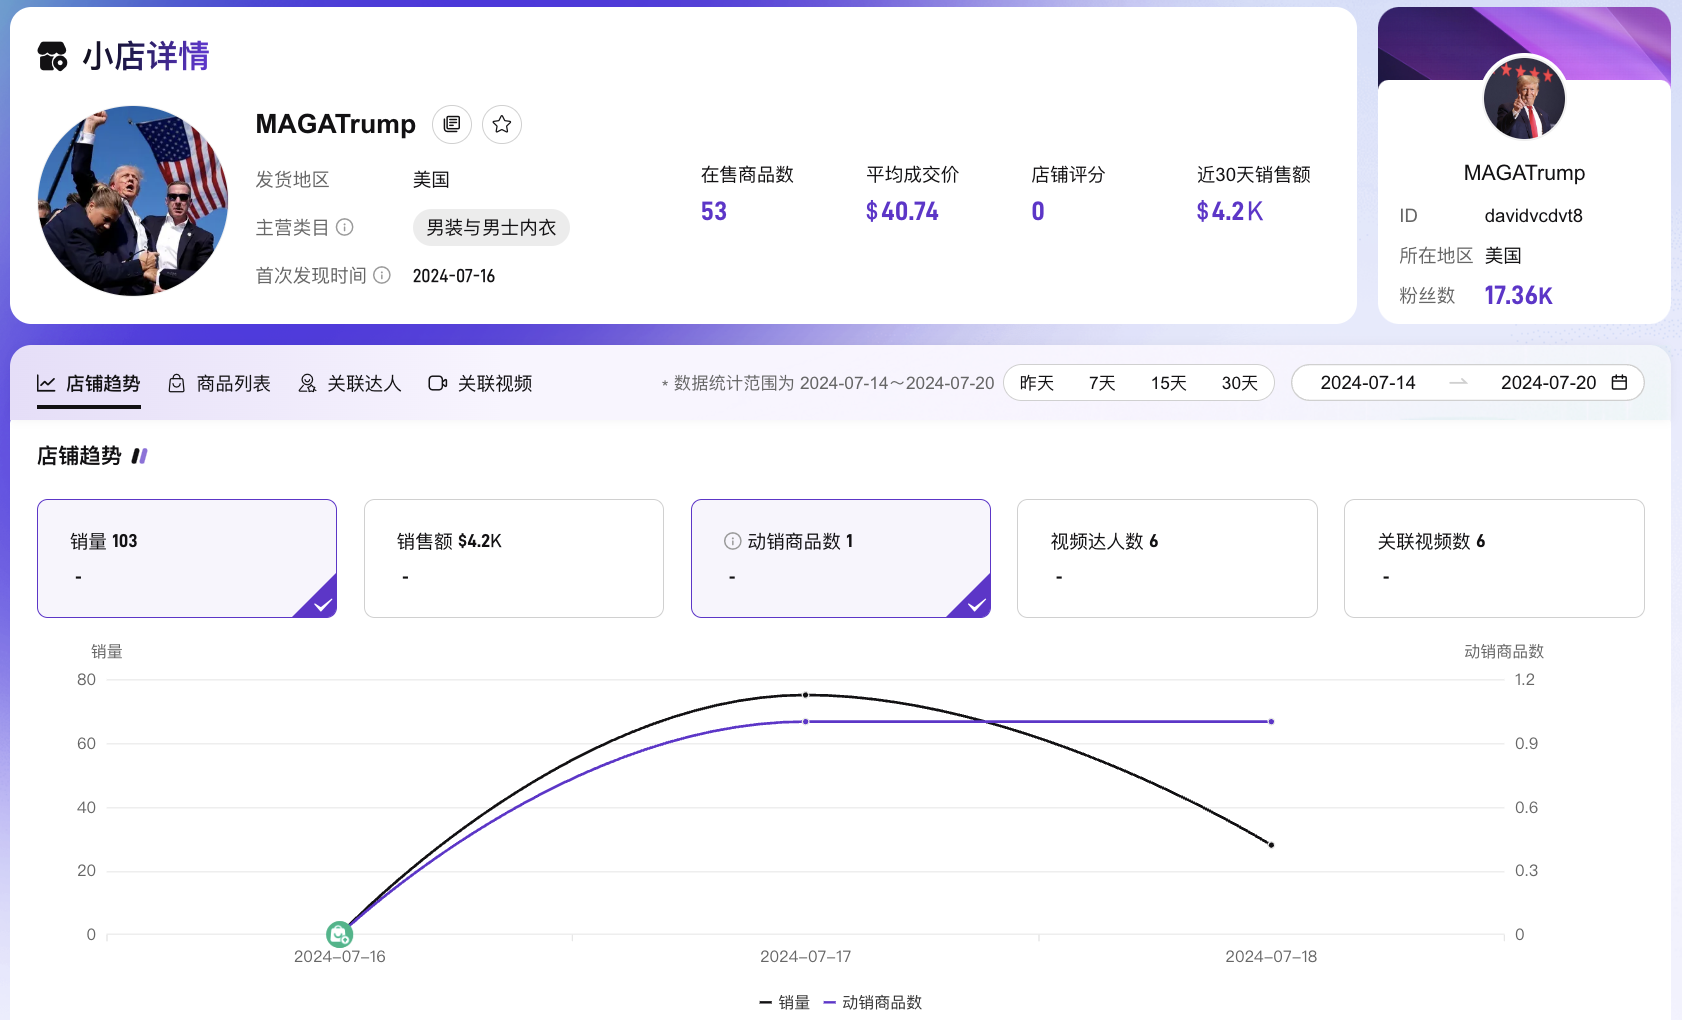Screen dimensions: 1682x1020
Task: Click the shop store icon beside 小店详情
Action: [x=53, y=56]
